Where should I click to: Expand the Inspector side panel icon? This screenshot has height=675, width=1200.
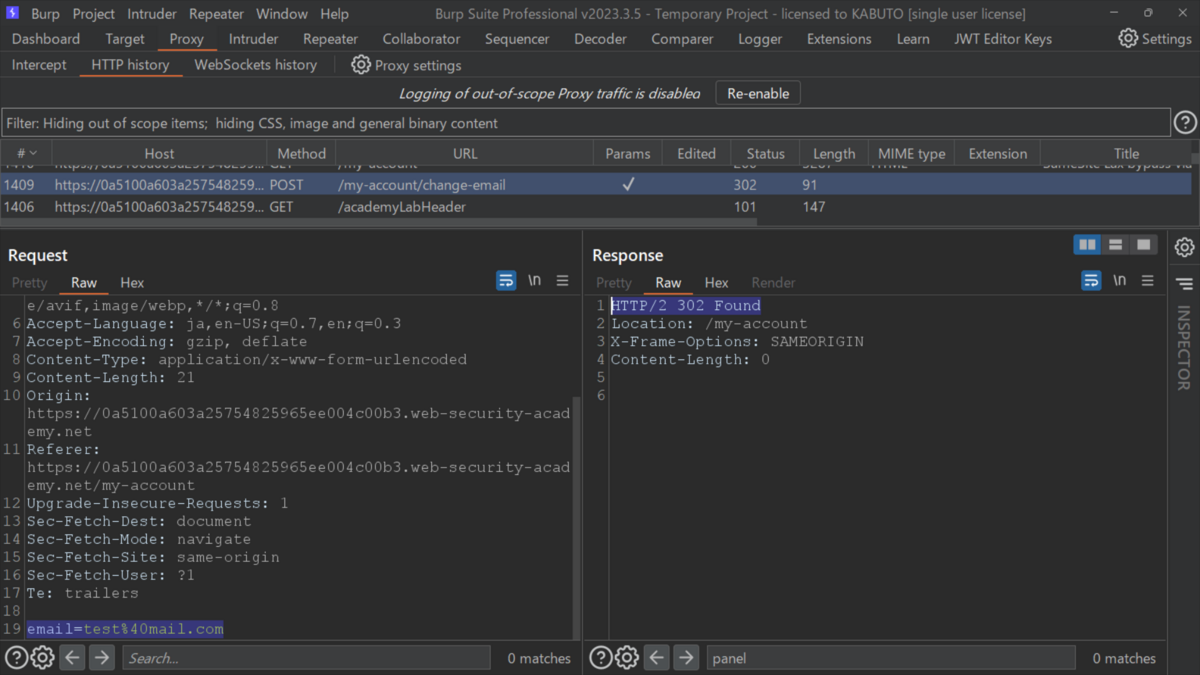pos(1185,285)
